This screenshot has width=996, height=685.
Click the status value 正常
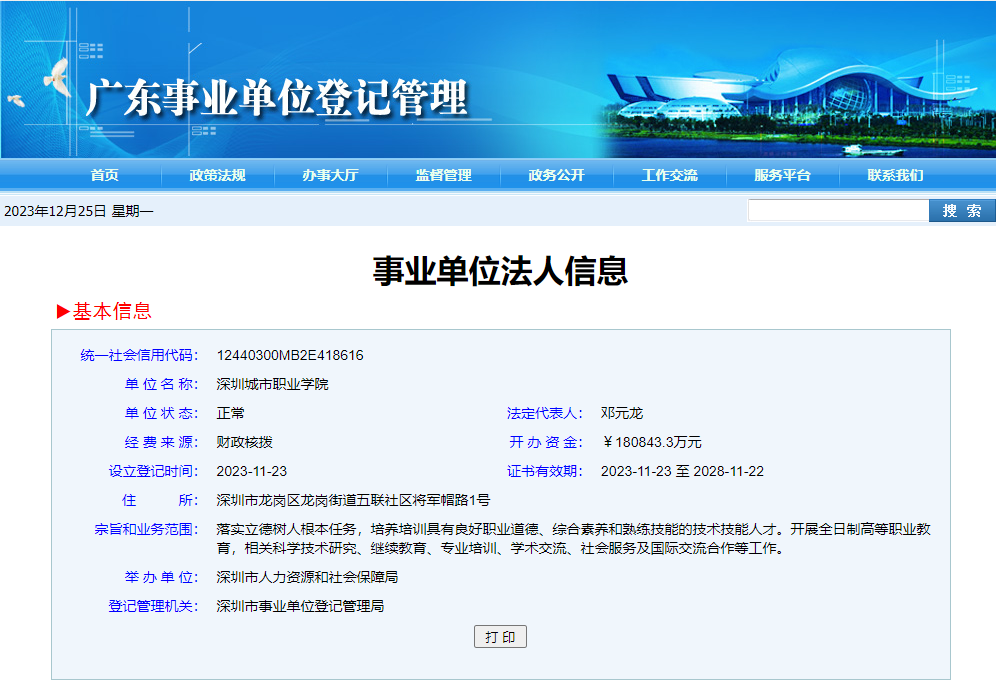230,413
